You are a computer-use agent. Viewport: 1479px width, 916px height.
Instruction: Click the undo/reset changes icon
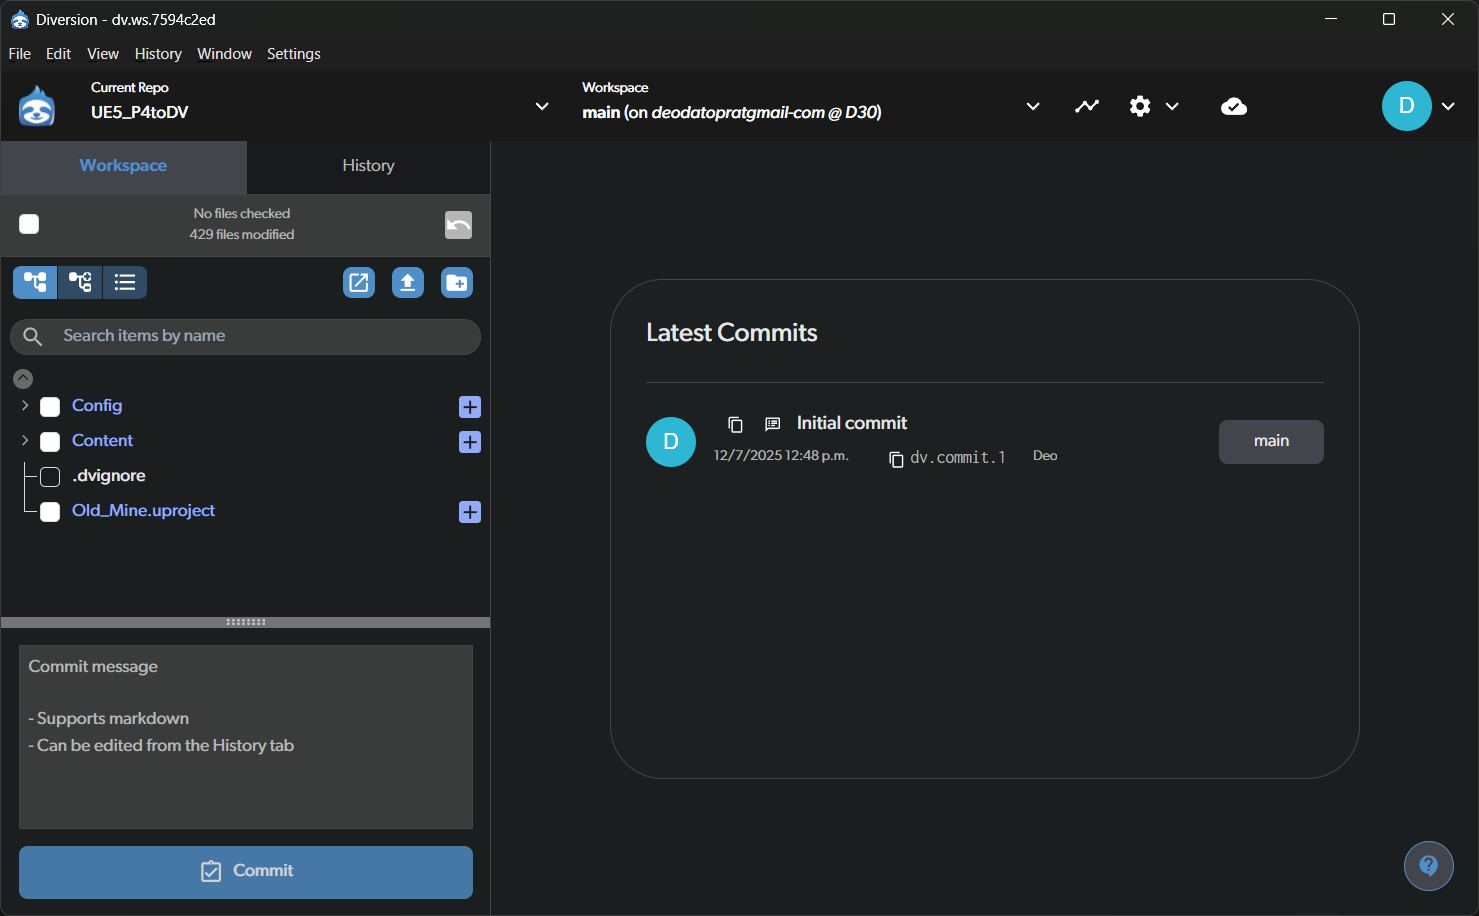[x=458, y=225]
